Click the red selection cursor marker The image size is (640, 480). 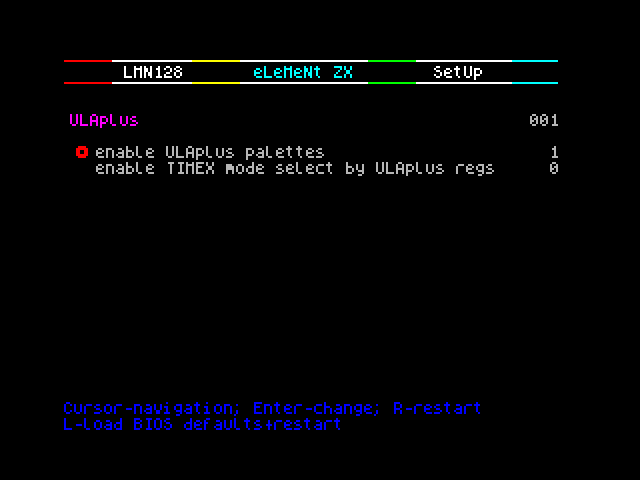(82, 152)
